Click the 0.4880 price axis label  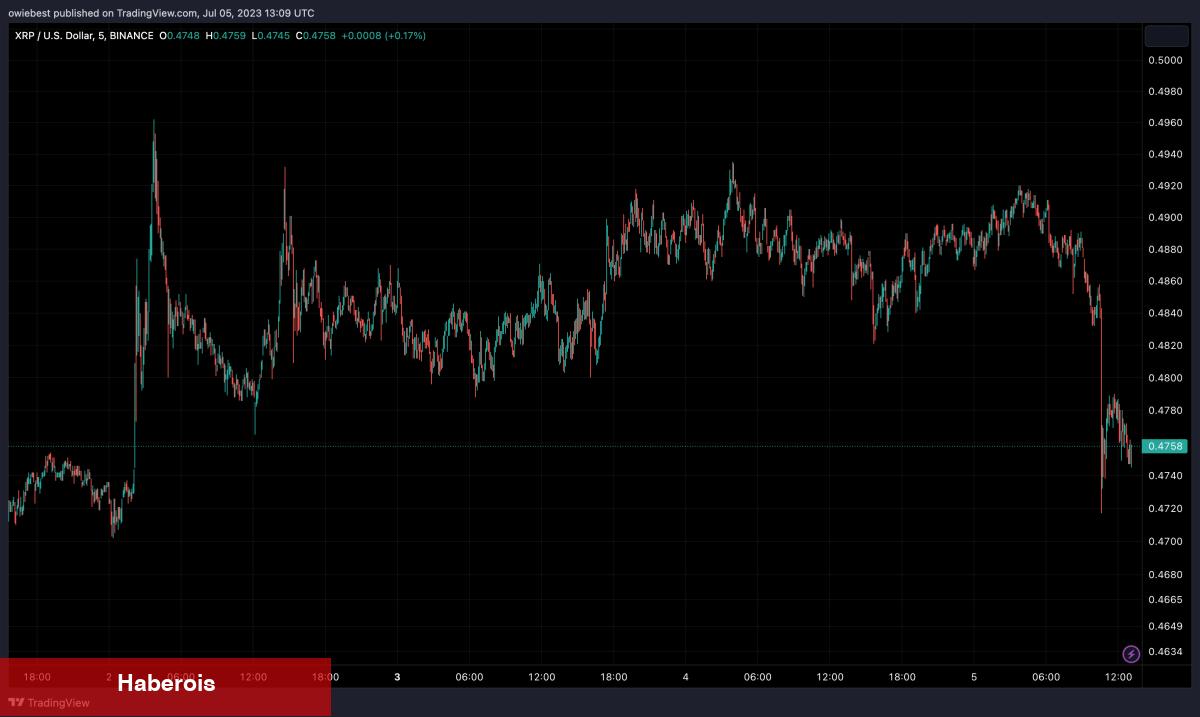(x=1165, y=250)
